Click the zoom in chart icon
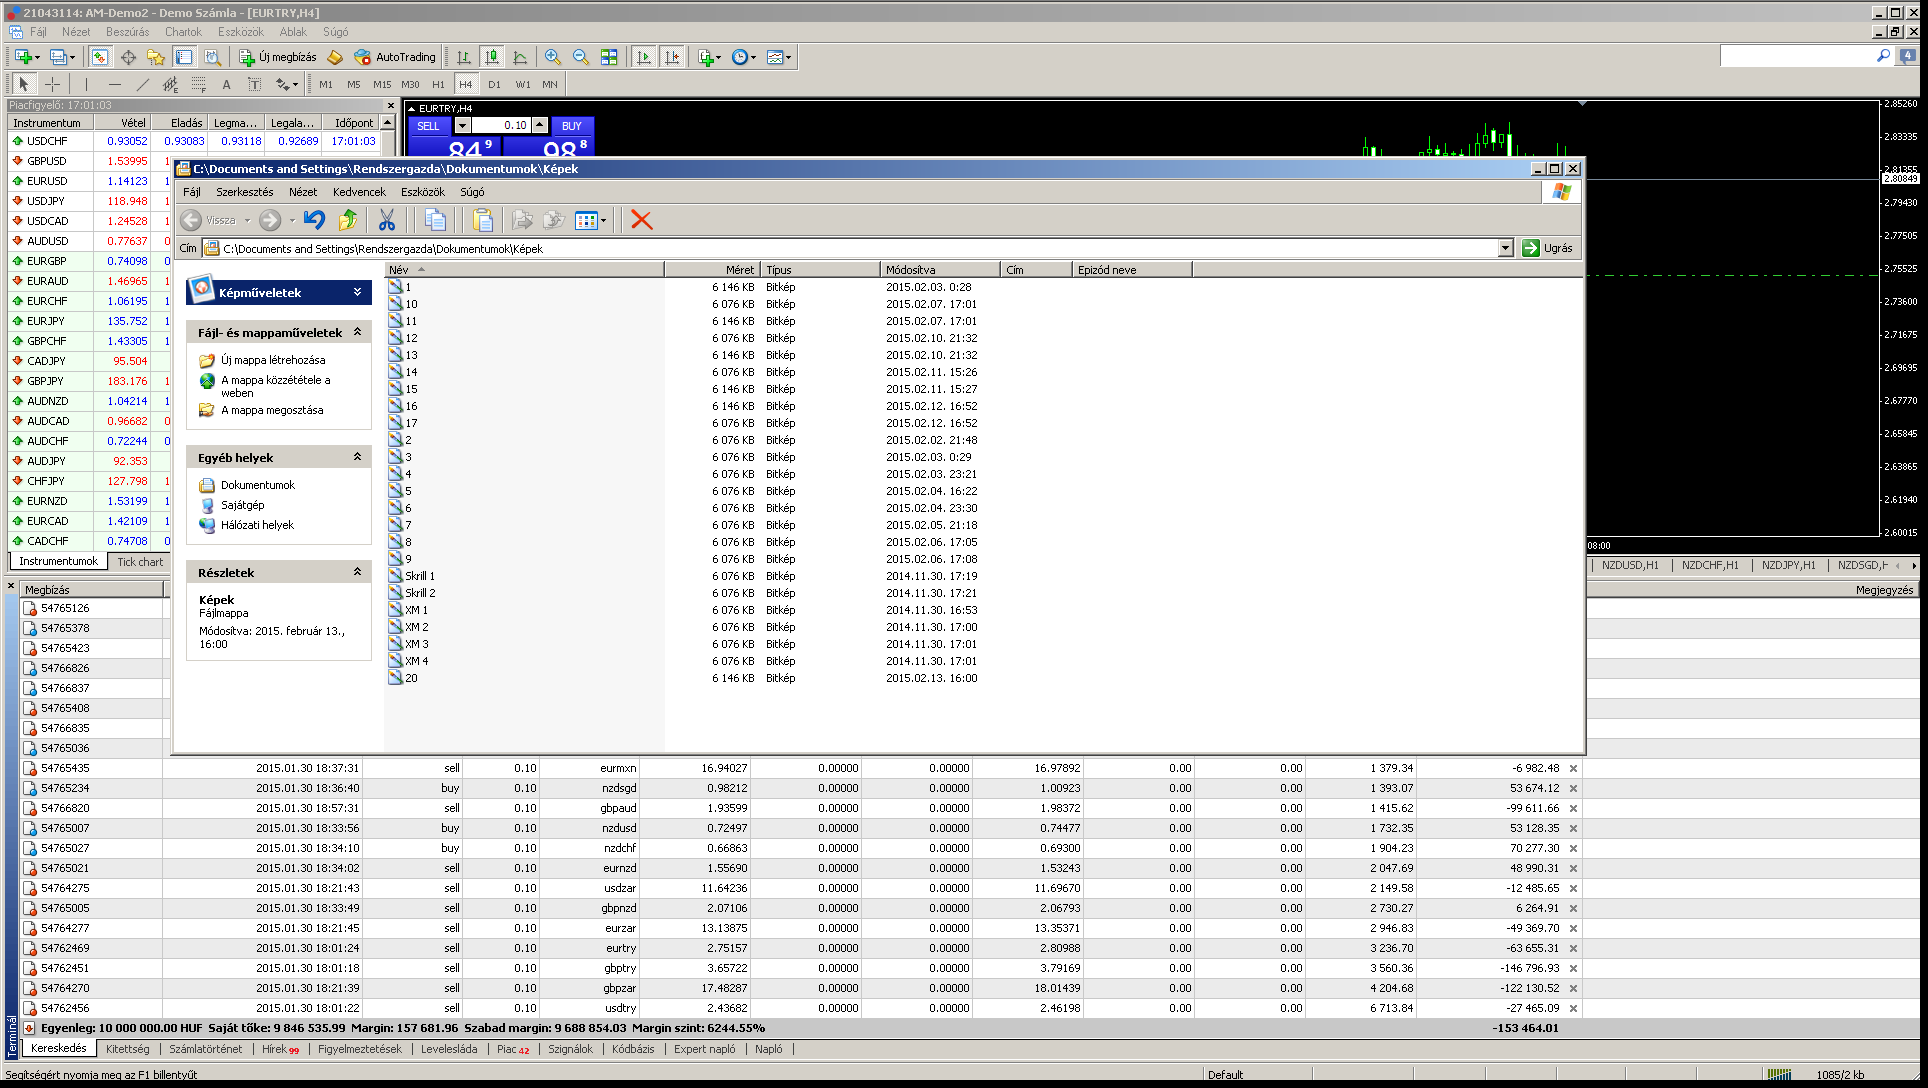The image size is (1928, 1088). pos(552,57)
